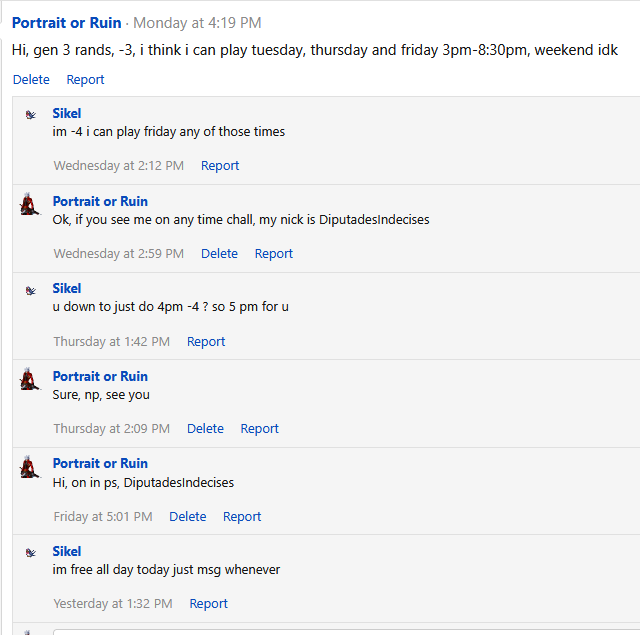This screenshot has width=640, height=635.
Task: Report the Thursday 2:09 PM comment
Action: click(x=260, y=429)
